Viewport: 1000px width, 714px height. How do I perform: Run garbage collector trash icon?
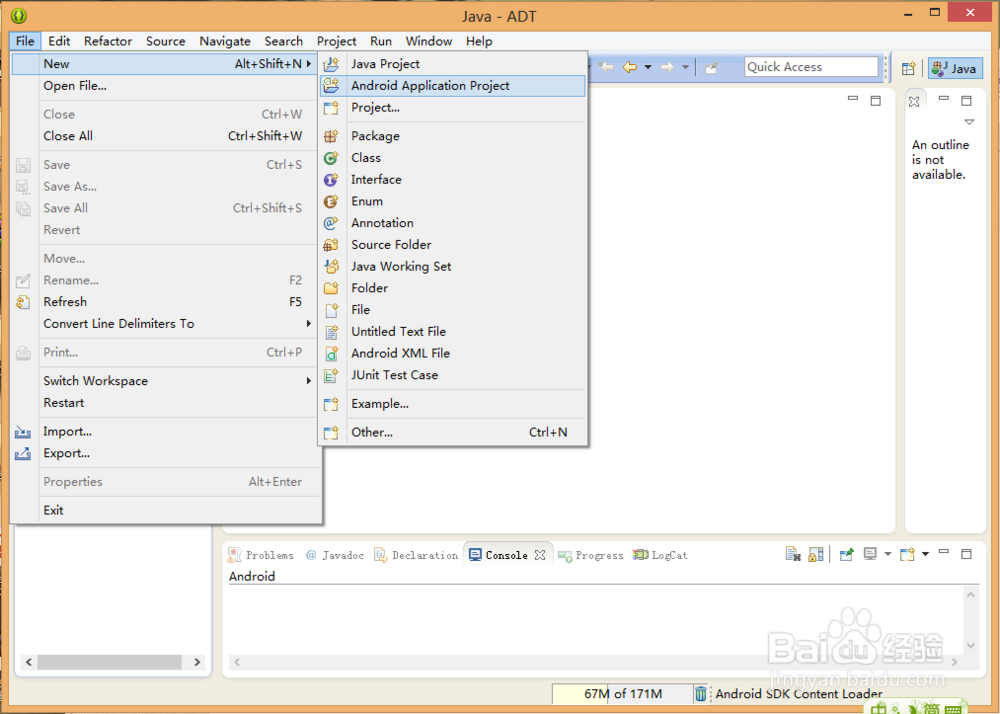coord(700,693)
